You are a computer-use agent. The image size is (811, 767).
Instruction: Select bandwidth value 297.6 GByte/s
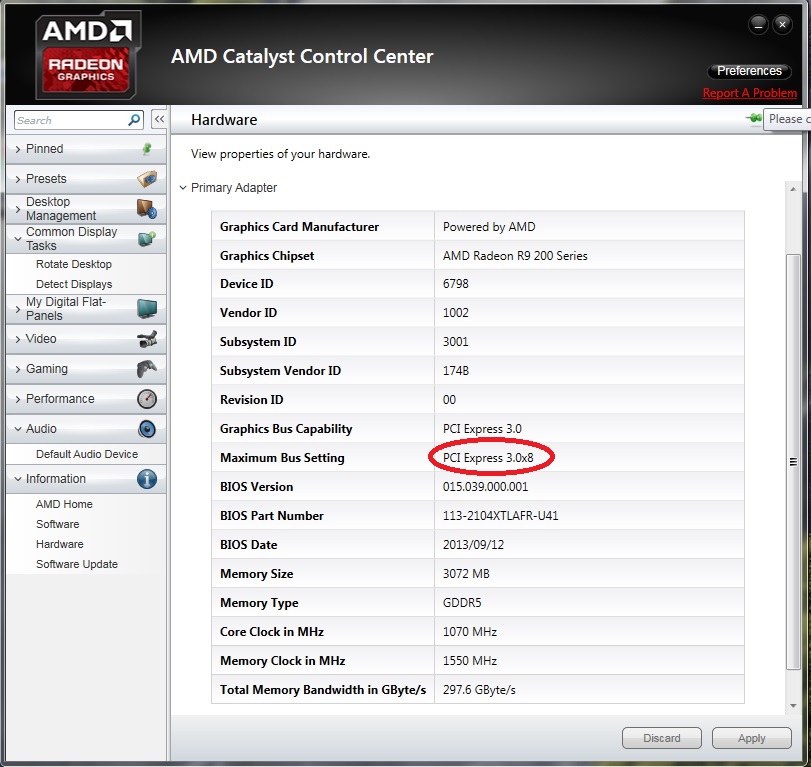click(x=479, y=689)
